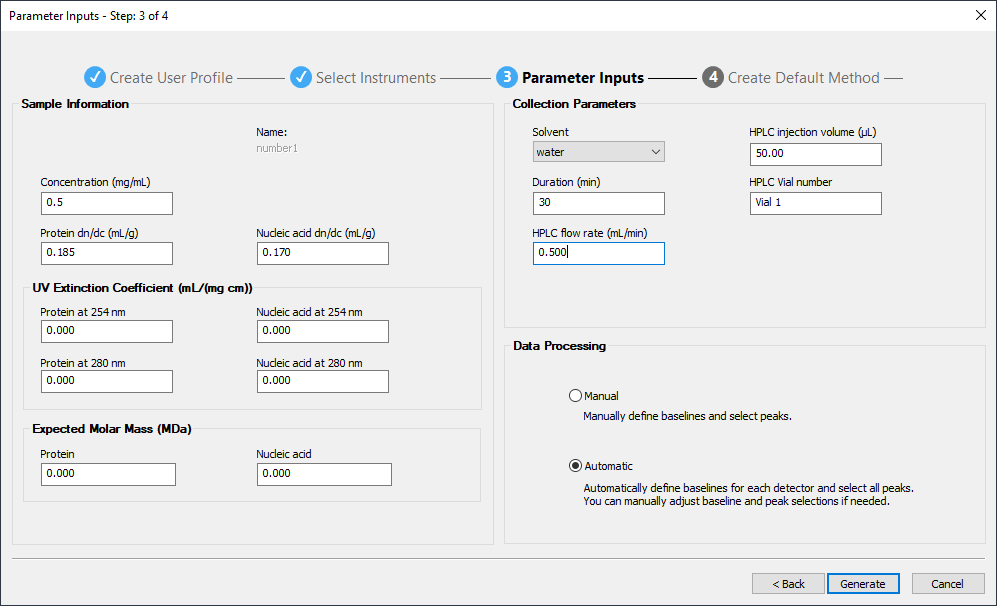
Task: Click the Back button
Action: [787, 584]
